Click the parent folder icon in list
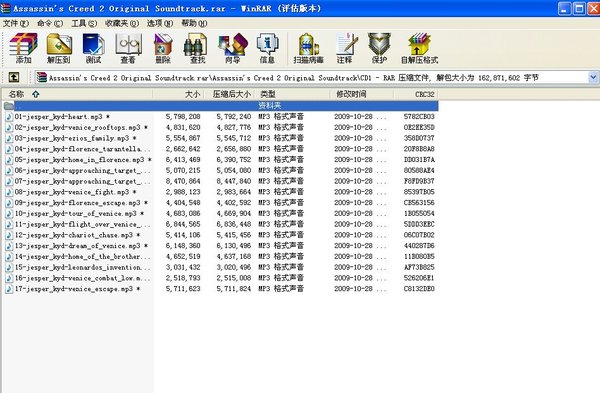Screen dimensions: 600x393 pos(9,106)
